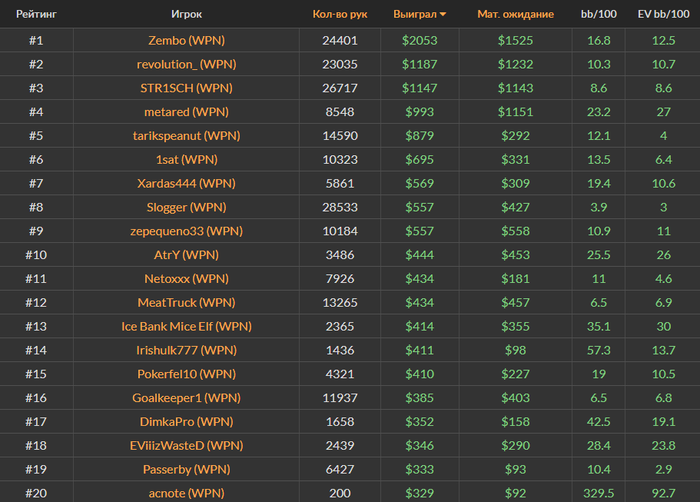Sort table by Мат. ожидание header

pyautogui.click(x=516, y=14)
